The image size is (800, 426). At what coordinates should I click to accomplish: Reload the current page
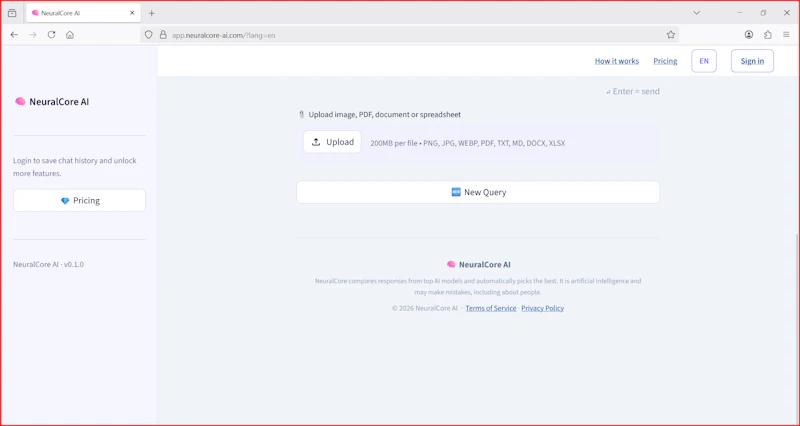(52, 35)
